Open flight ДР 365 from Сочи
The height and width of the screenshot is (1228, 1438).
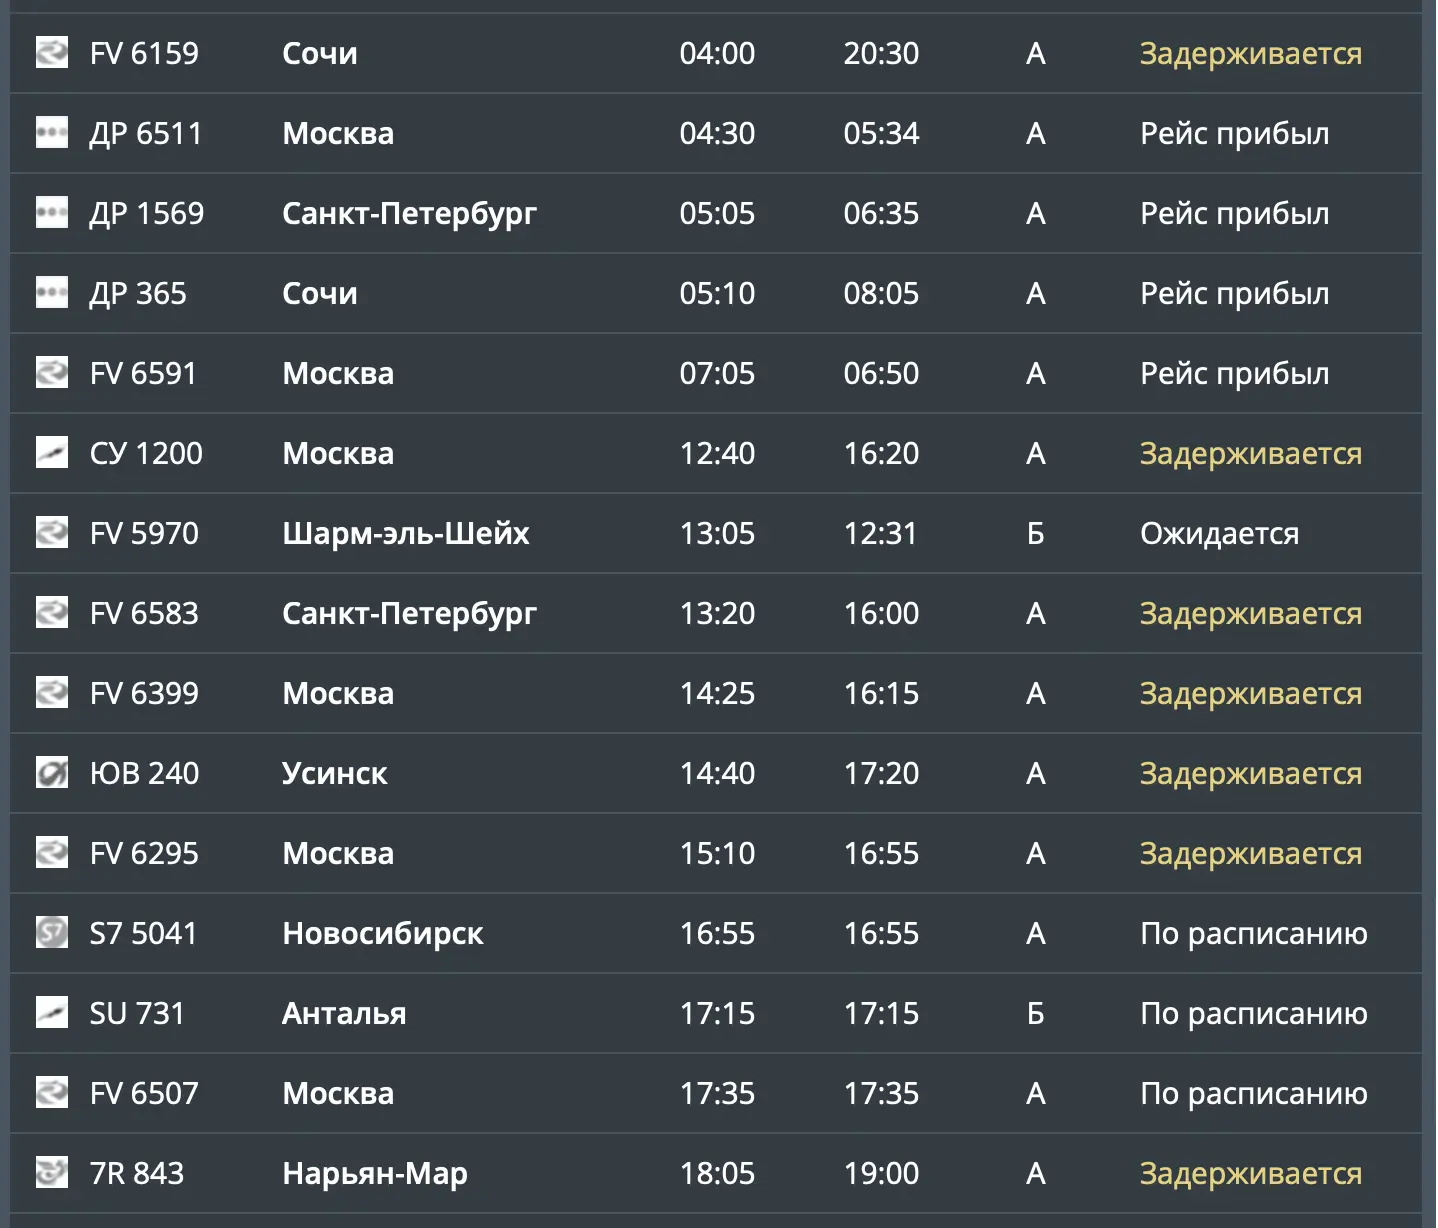(x=138, y=293)
